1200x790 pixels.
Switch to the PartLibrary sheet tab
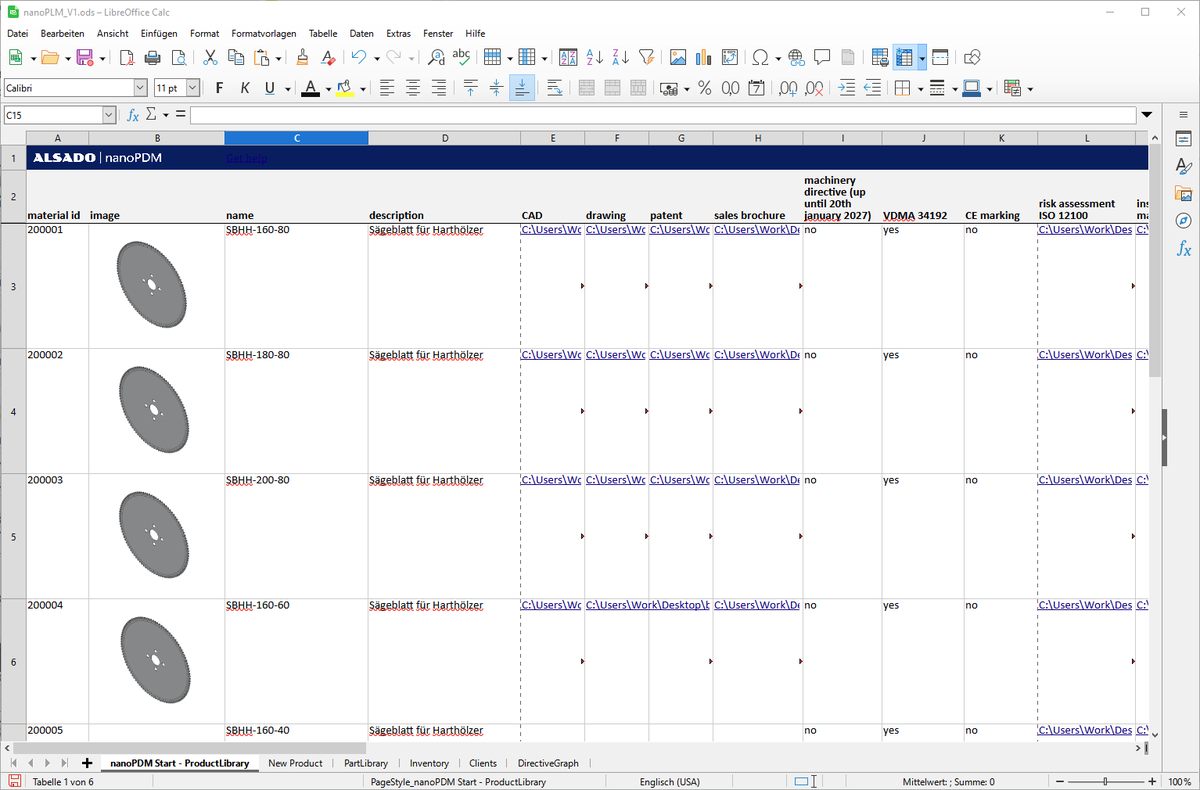(x=366, y=763)
